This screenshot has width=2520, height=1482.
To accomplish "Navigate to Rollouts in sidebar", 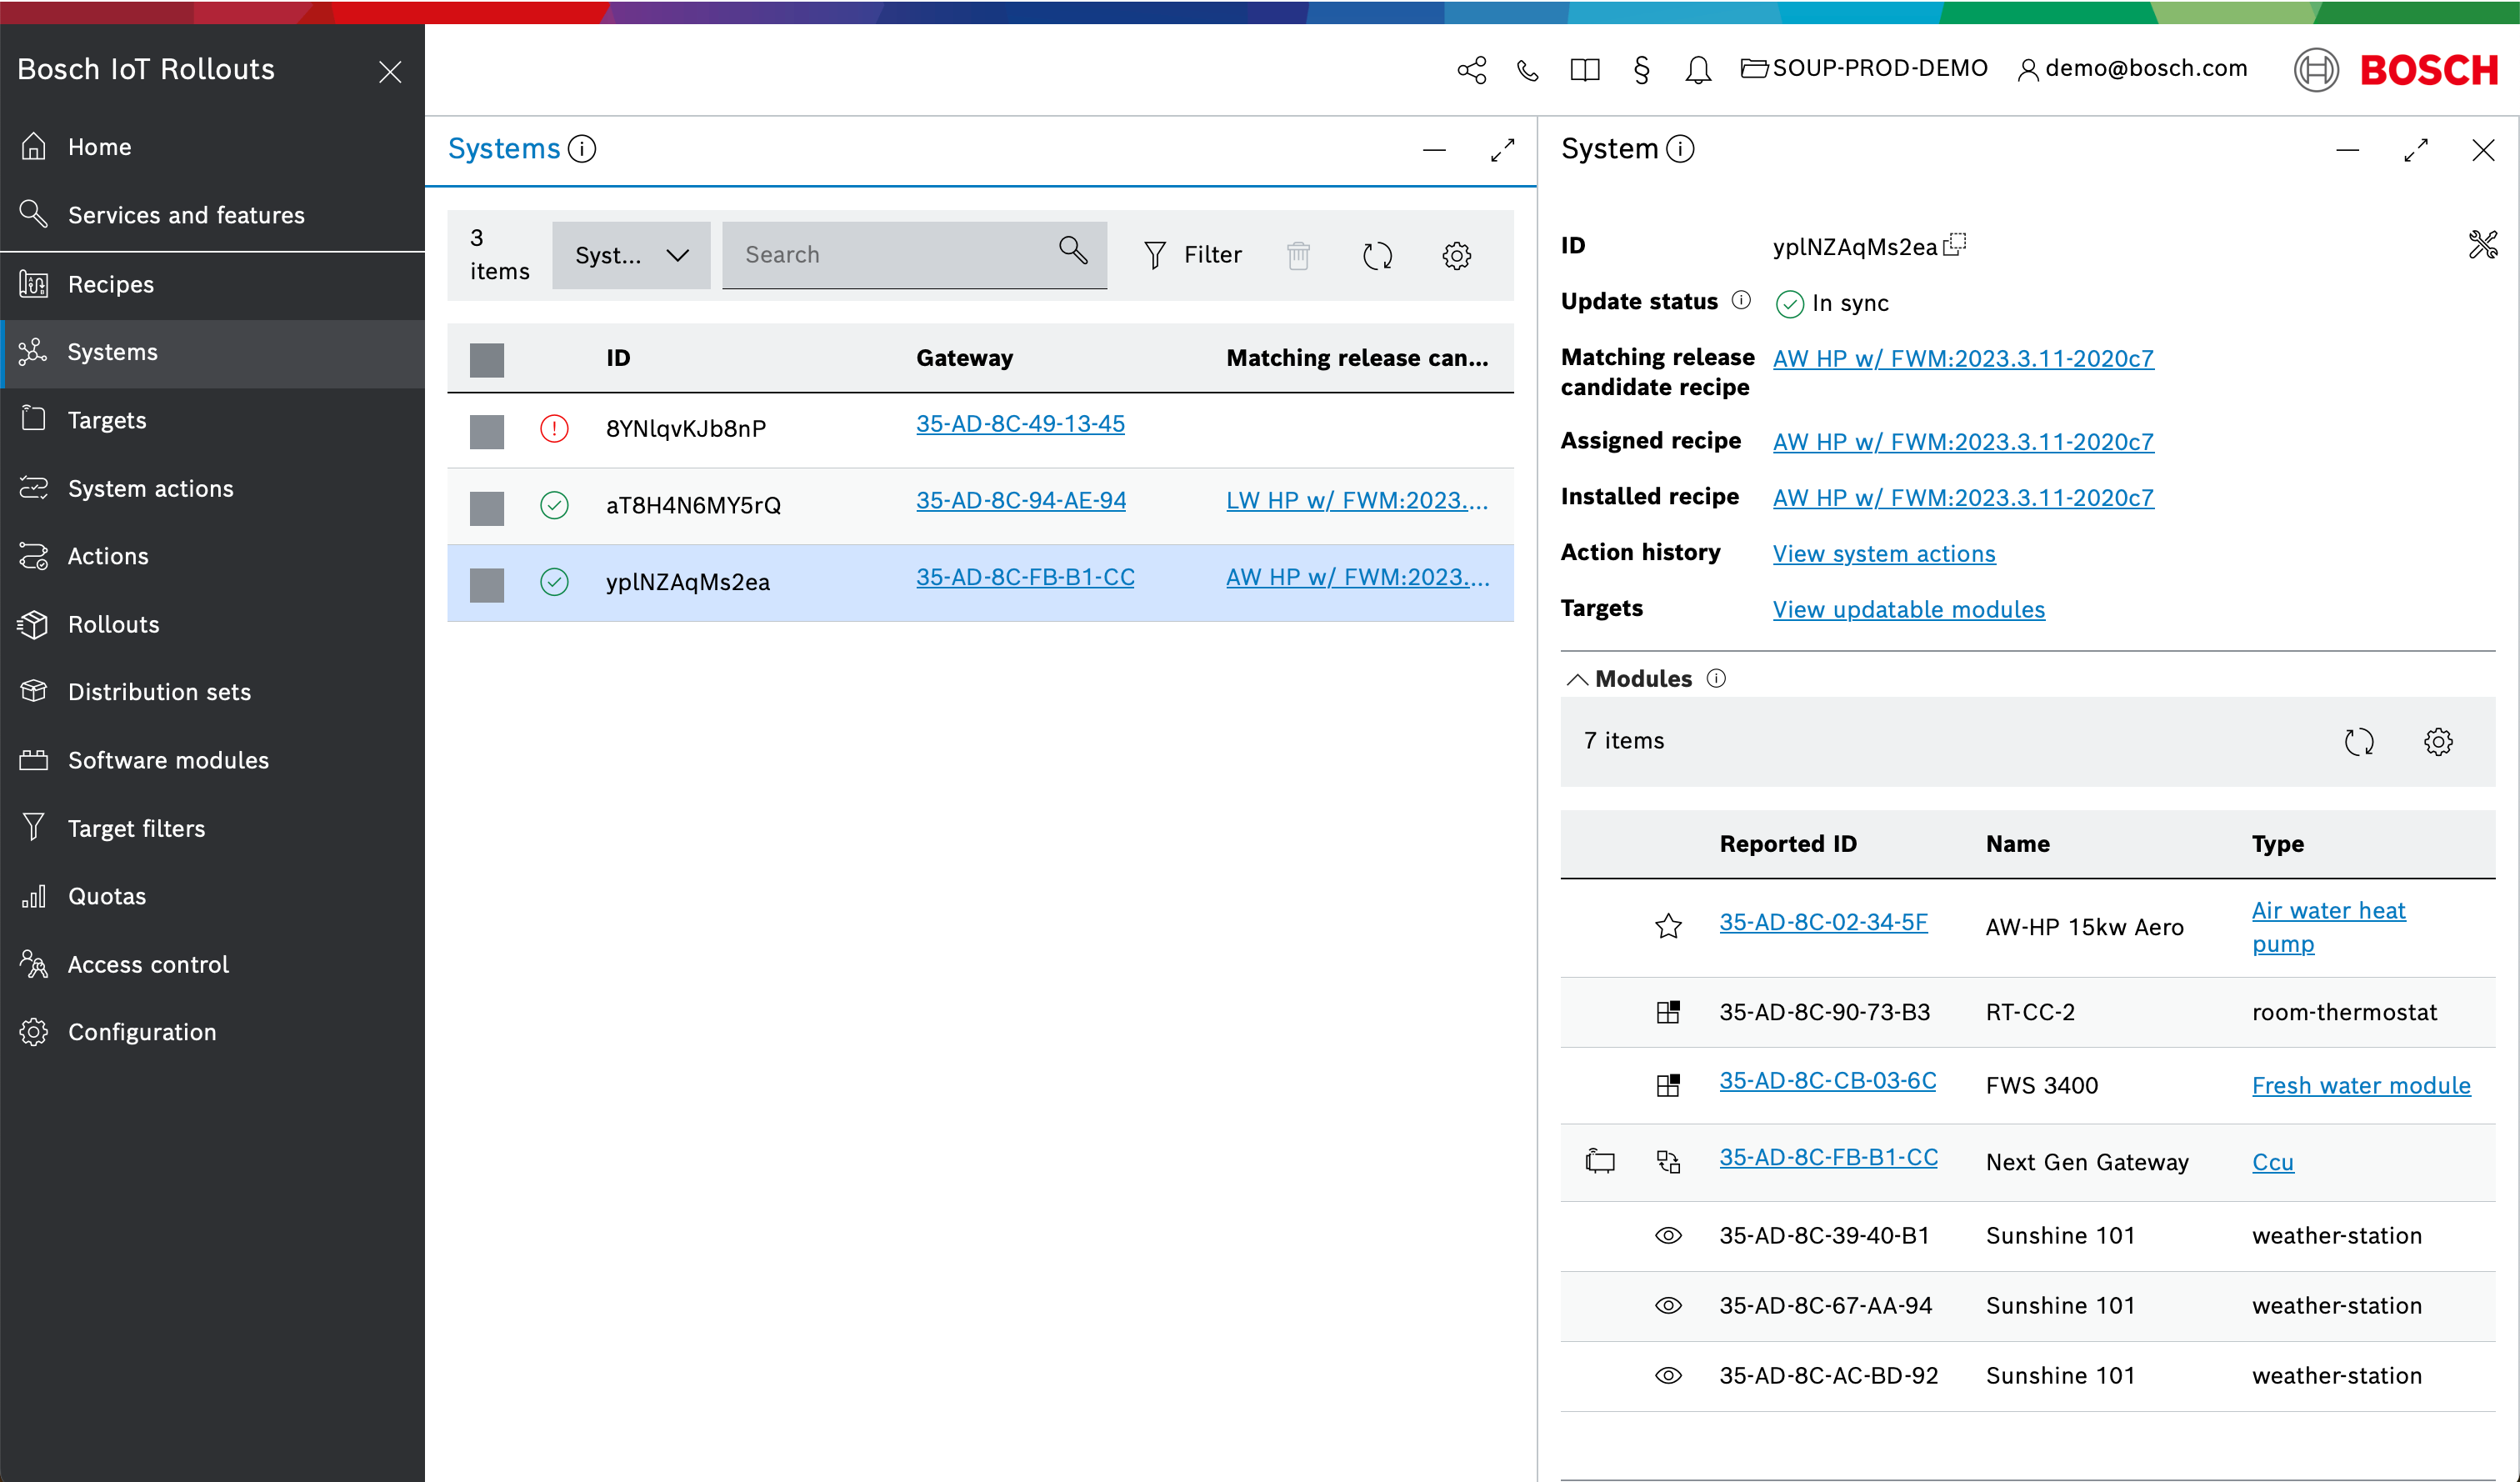I will [113, 624].
